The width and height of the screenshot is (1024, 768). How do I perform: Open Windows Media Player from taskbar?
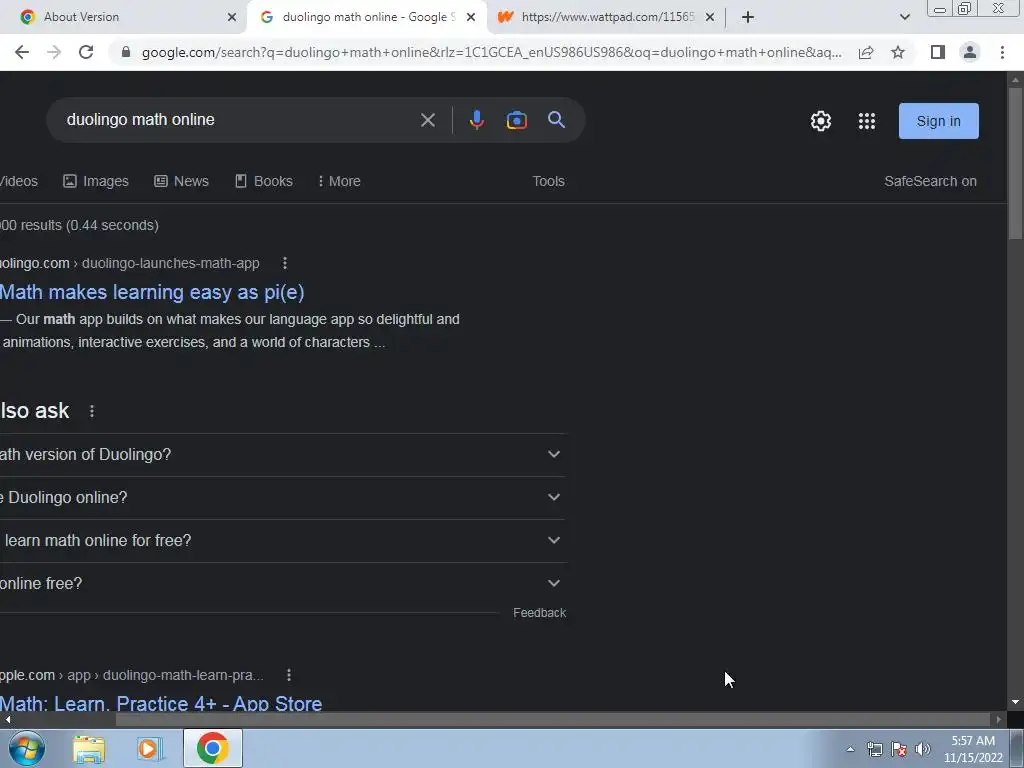click(150, 749)
